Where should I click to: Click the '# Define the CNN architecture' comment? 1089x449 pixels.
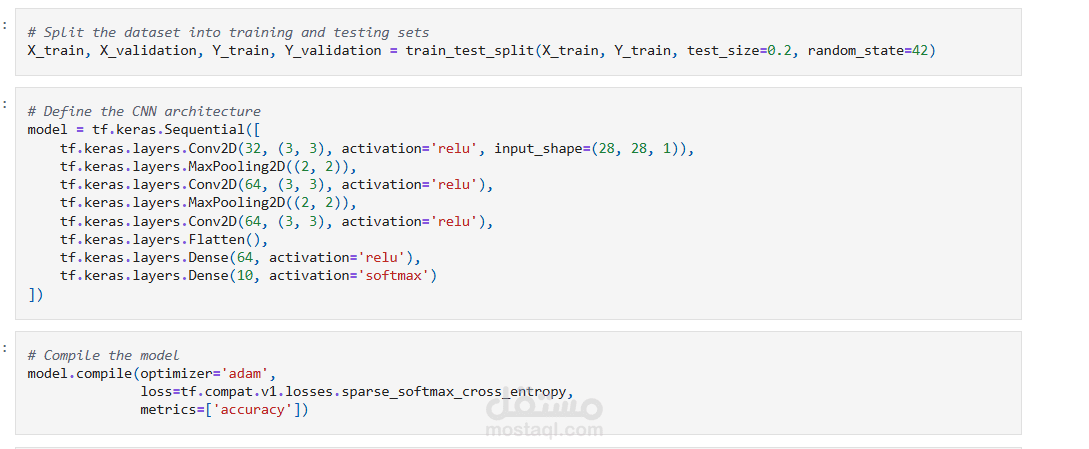click(144, 111)
